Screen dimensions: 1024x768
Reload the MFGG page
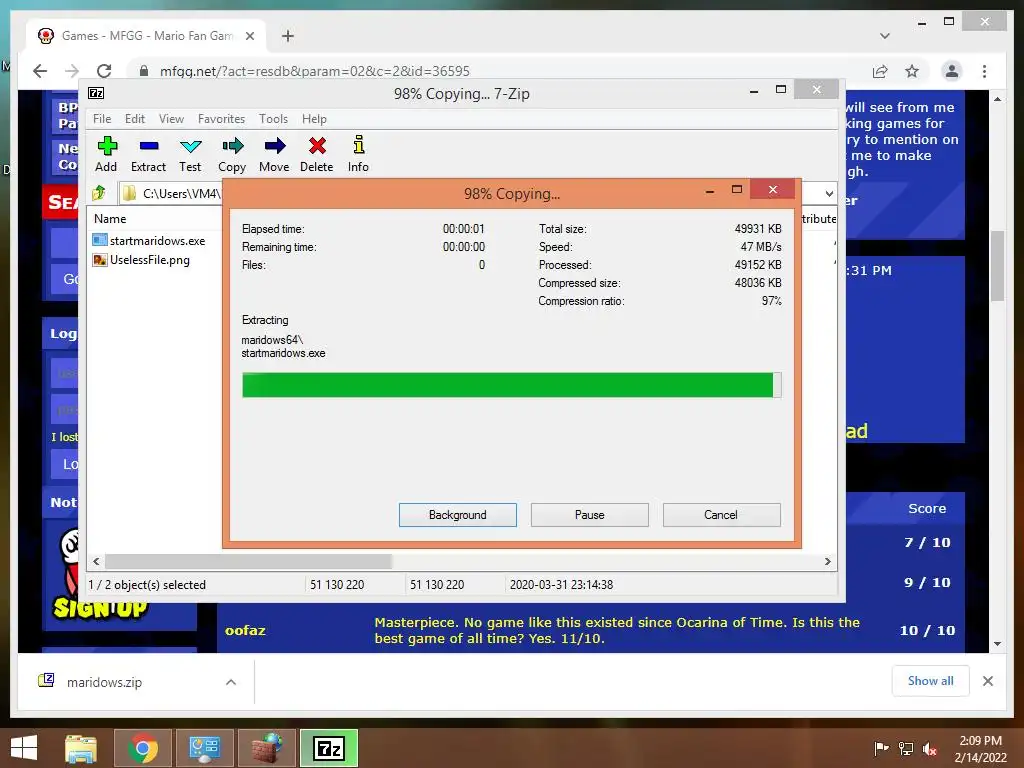tap(104, 71)
